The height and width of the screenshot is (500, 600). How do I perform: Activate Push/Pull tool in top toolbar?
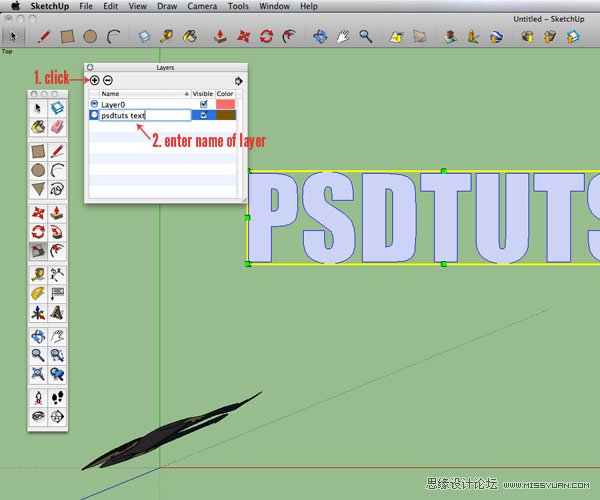220,37
